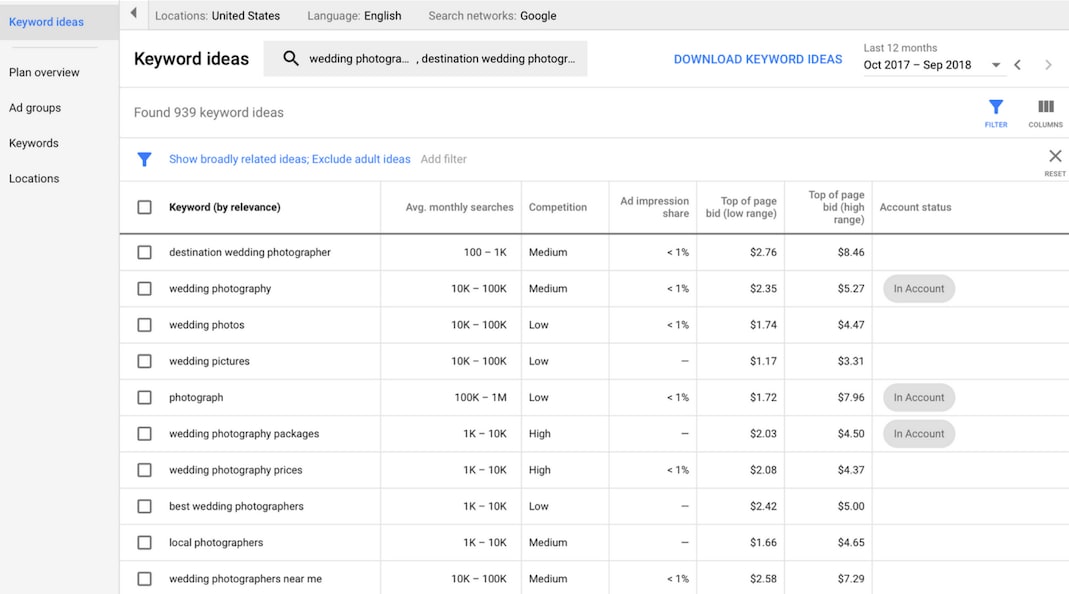
Task: Check wedding photographers near me row
Action: tap(145, 579)
